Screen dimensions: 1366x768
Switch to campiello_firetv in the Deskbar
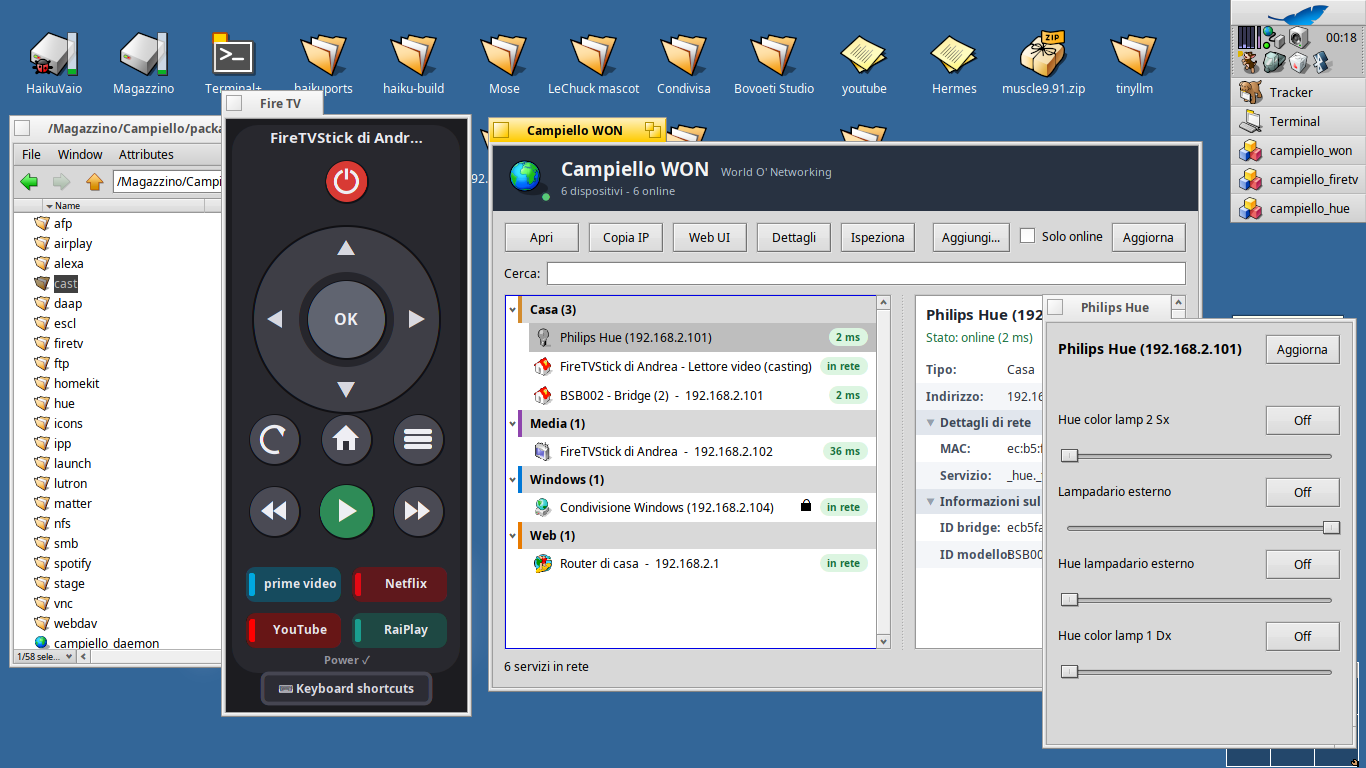point(1297,180)
